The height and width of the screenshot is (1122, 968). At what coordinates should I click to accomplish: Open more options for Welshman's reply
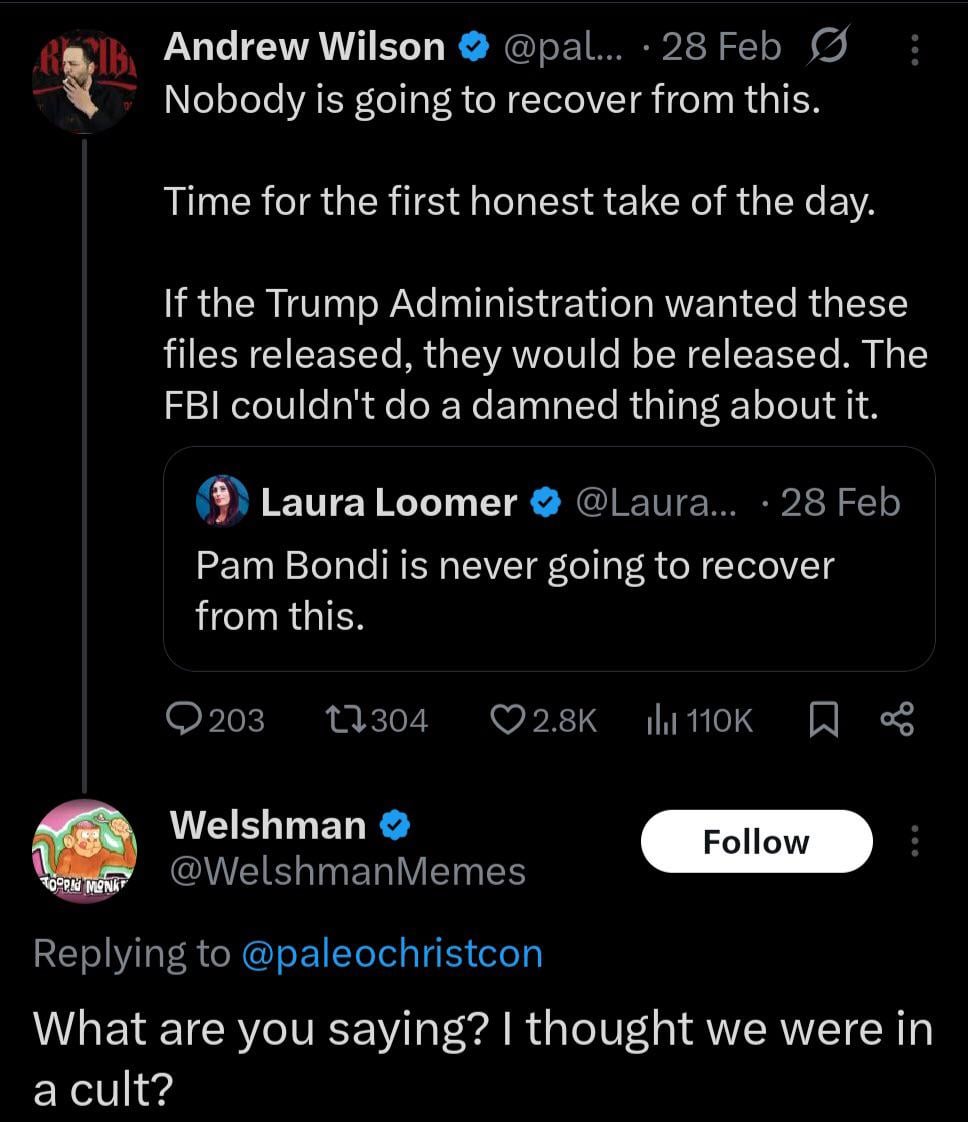(914, 842)
